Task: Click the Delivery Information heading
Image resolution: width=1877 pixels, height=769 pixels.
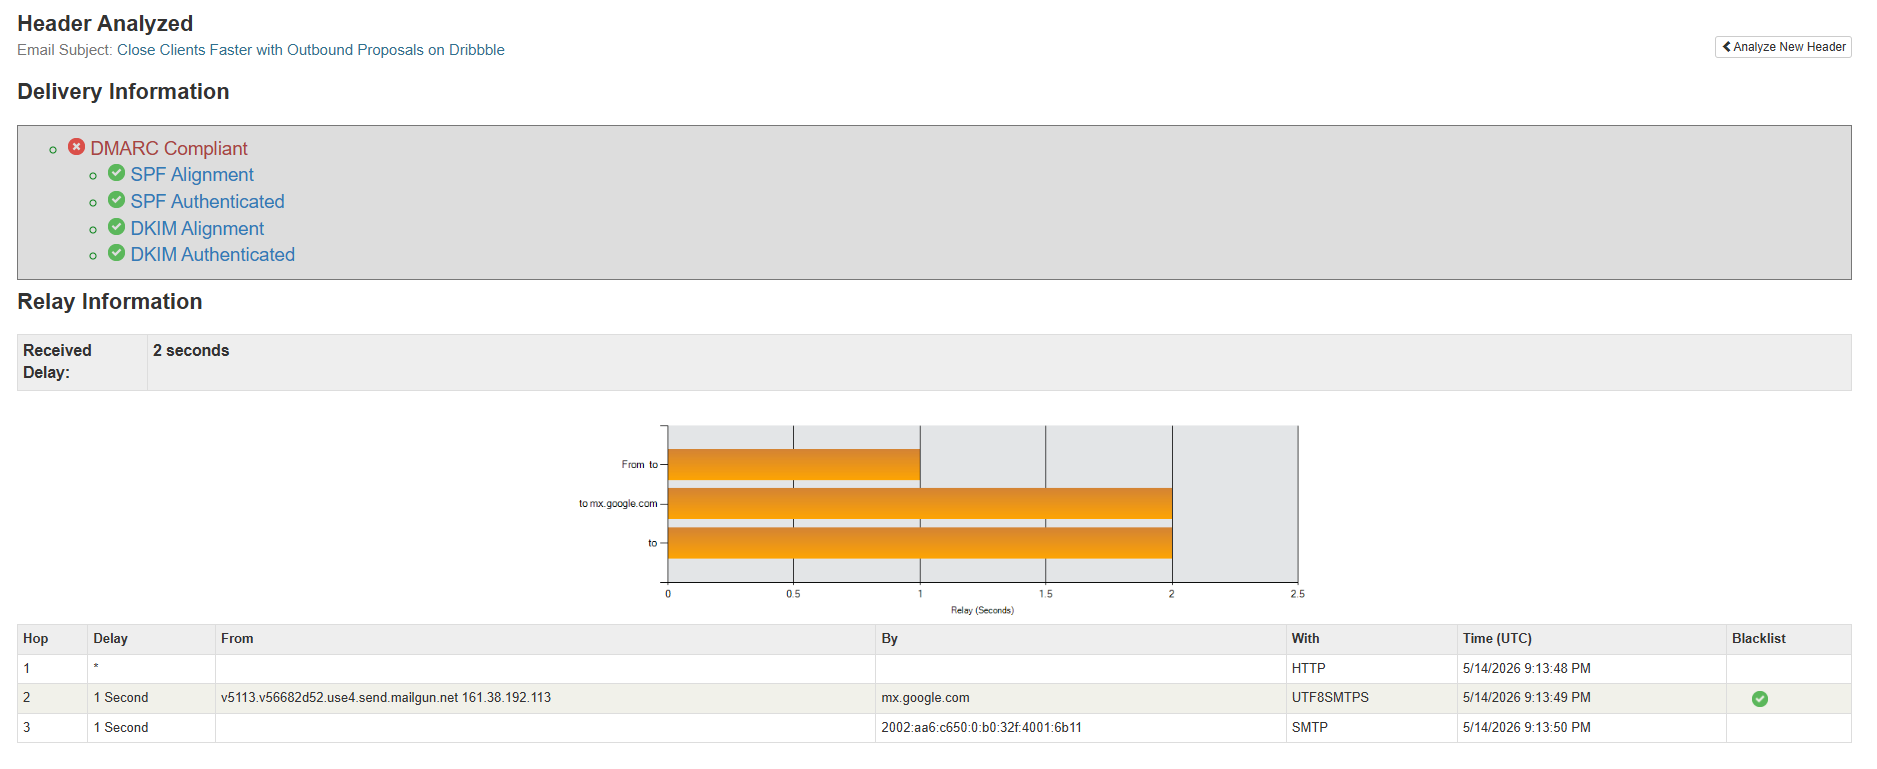Action: point(123,92)
